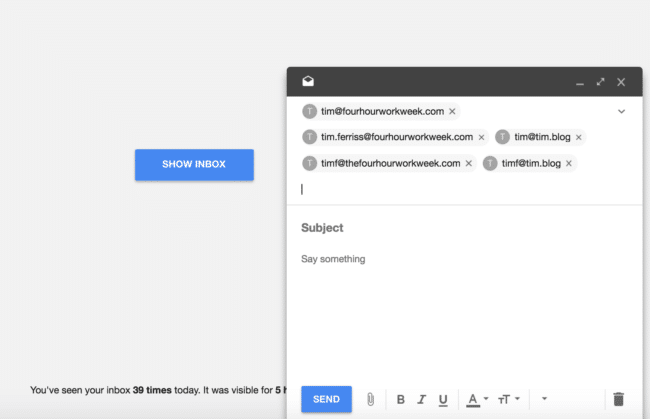The image size is (650, 419).
Task: Remove timf@thefourhourworkweek.com recipient
Action: 468,163
